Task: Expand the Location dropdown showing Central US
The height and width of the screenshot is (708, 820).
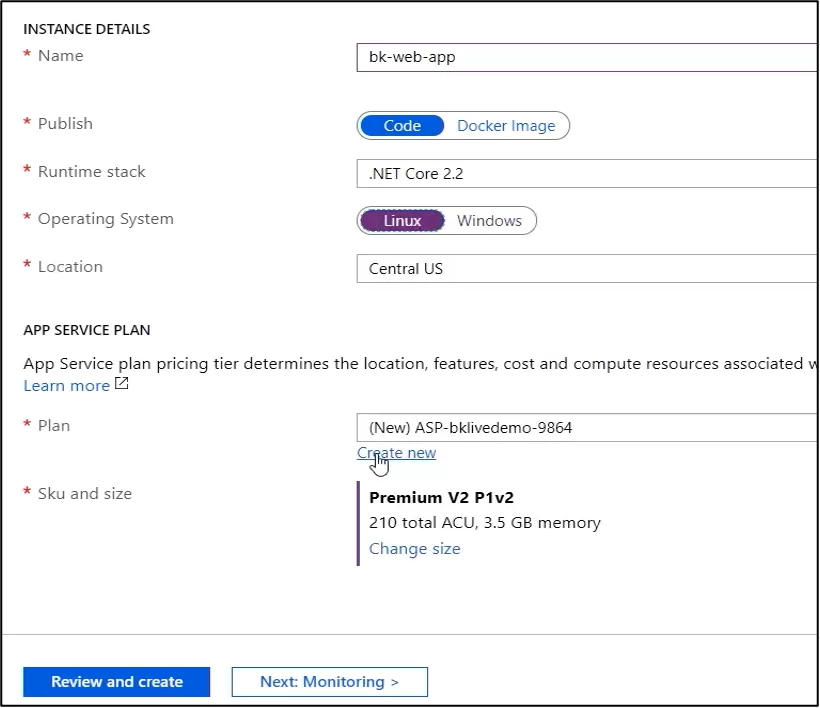Action: 588,269
